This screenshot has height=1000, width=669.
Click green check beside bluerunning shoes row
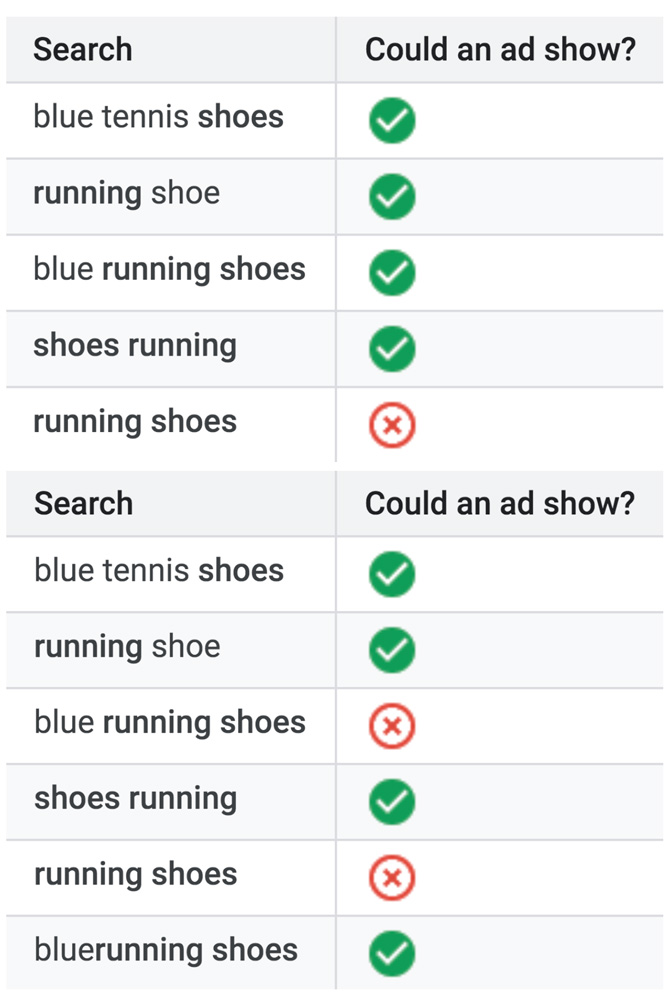coord(392,953)
